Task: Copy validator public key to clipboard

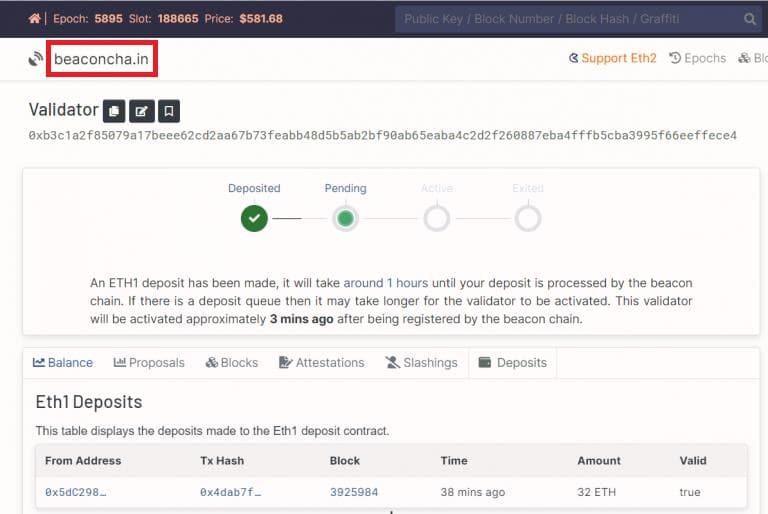Action: coord(114,111)
